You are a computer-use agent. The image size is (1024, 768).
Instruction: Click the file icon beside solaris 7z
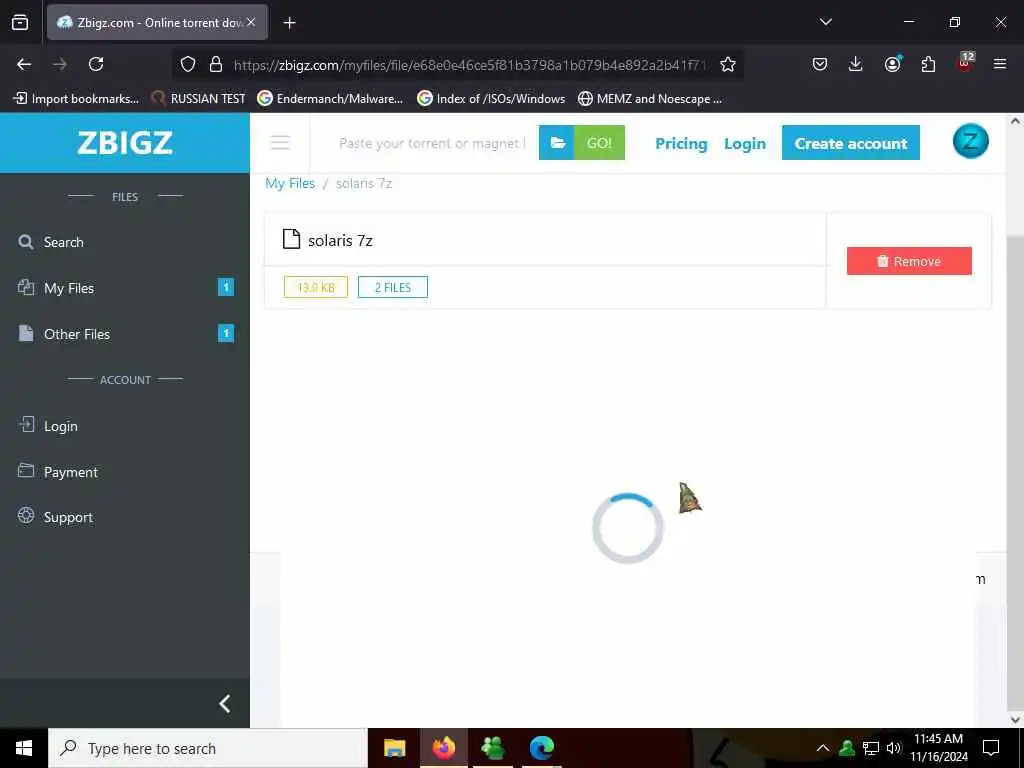coord(291,240)
